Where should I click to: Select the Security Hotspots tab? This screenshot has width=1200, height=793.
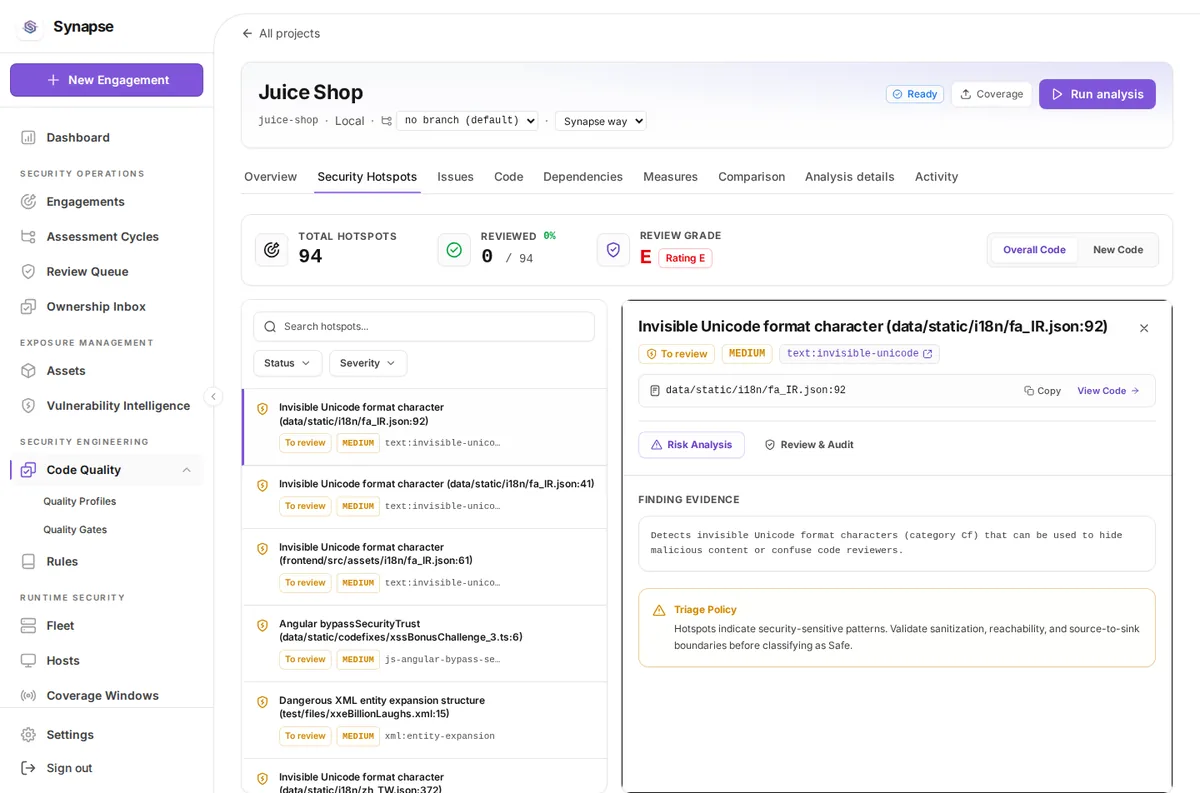[367, 176]
